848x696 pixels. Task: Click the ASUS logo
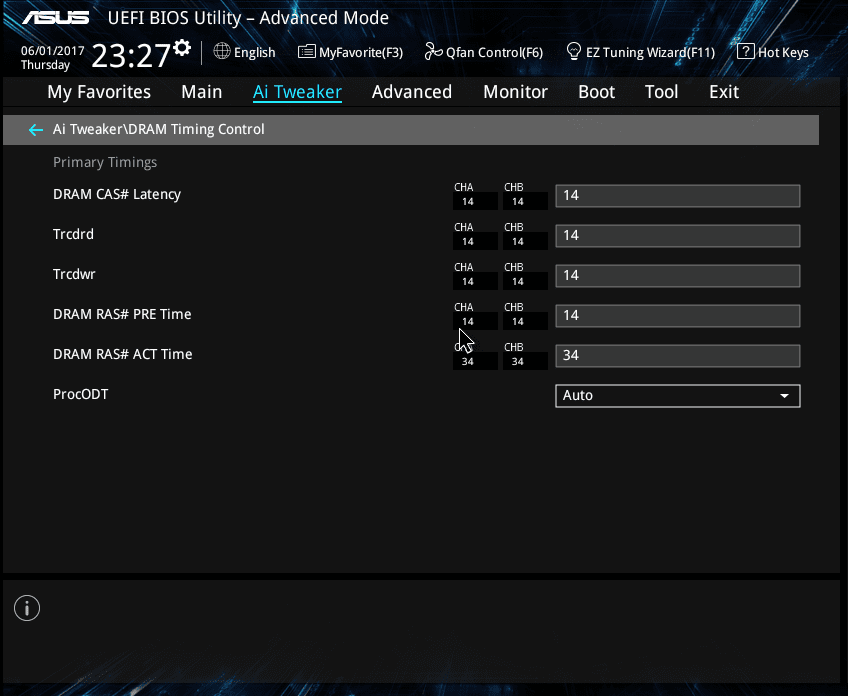pyautogui.click(x=56, y=18)
